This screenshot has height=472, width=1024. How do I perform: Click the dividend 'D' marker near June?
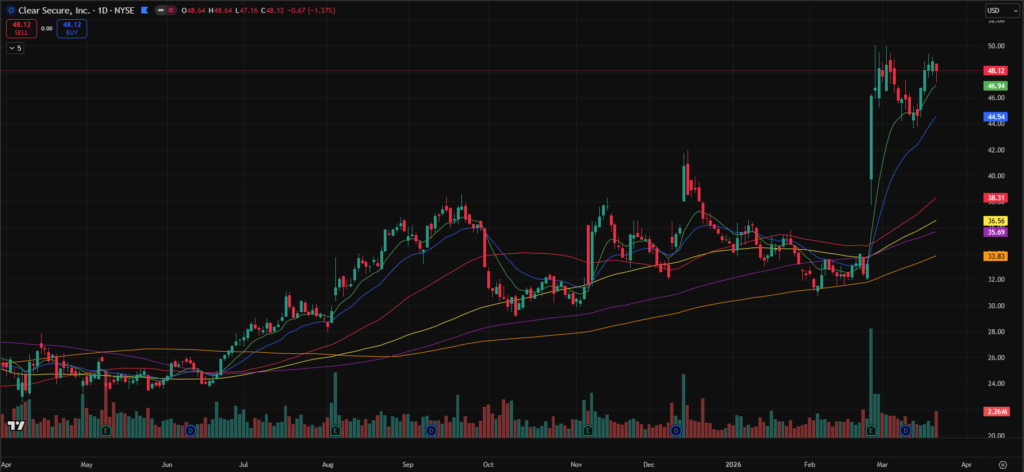(190, 430)
